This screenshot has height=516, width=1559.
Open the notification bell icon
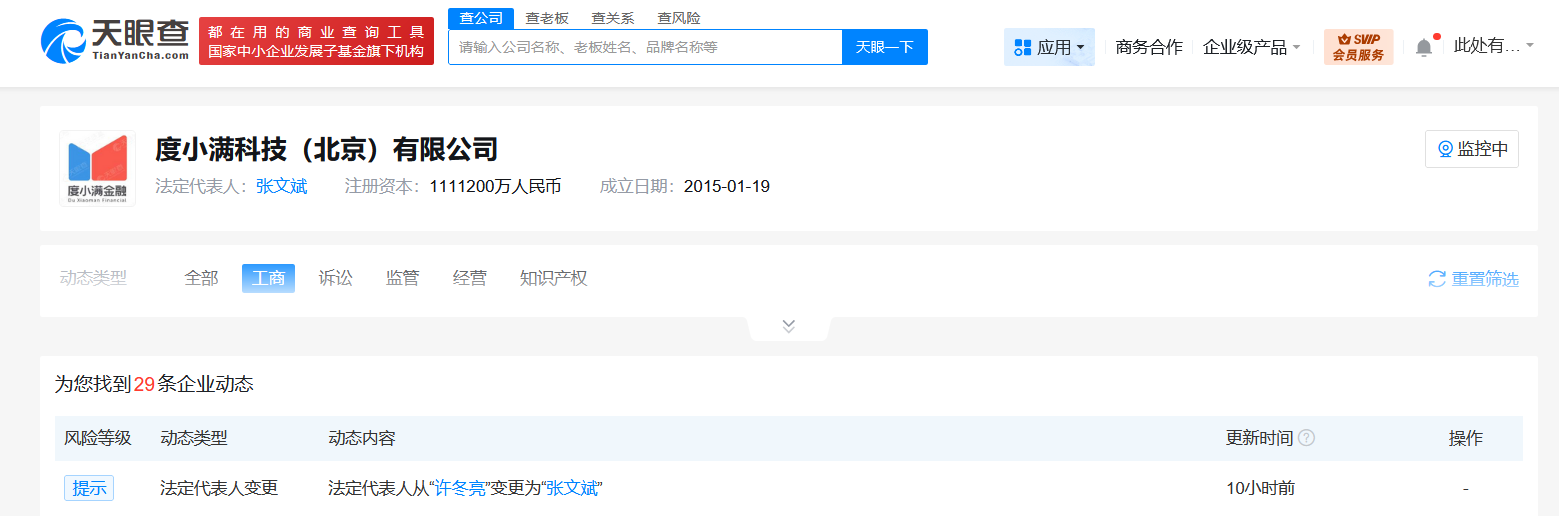click(1424, 47)
